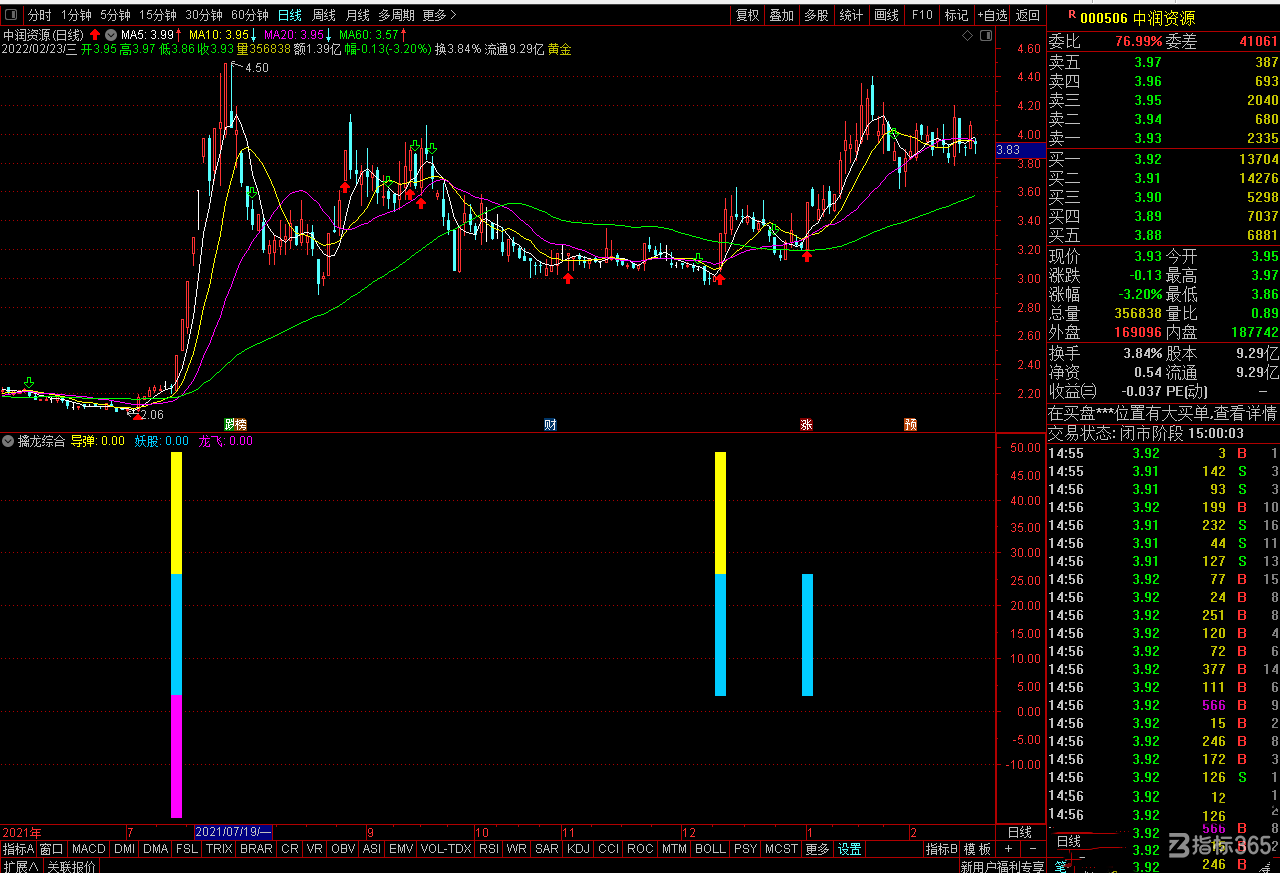
Task: Select the 30分钟 period tab
Action: pyautogui.click(x=204, y=15)
